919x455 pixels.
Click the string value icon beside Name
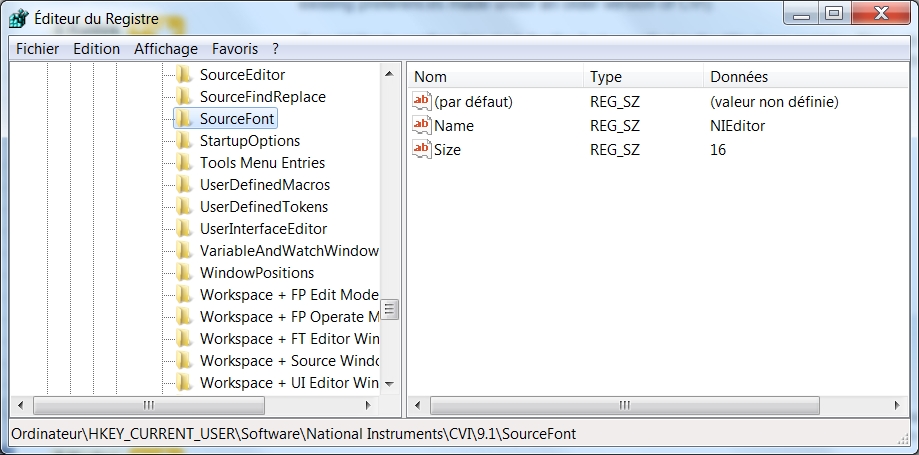click(x=422, y=126)
